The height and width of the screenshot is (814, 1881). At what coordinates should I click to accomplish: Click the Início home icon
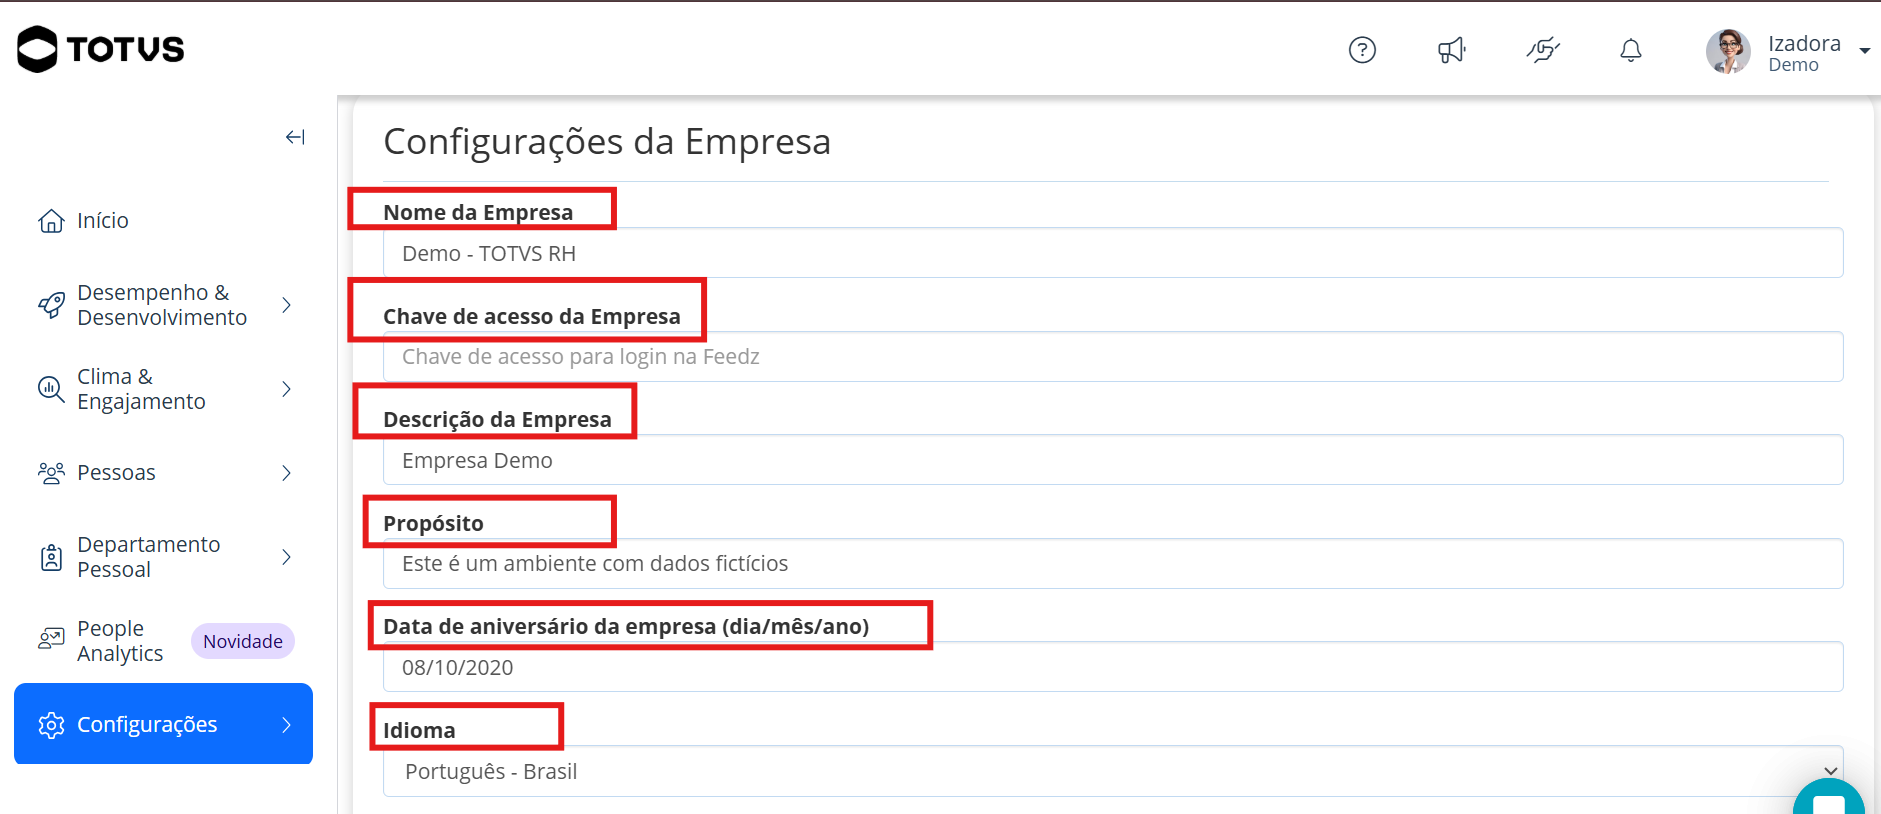click(x=51, y=221)
